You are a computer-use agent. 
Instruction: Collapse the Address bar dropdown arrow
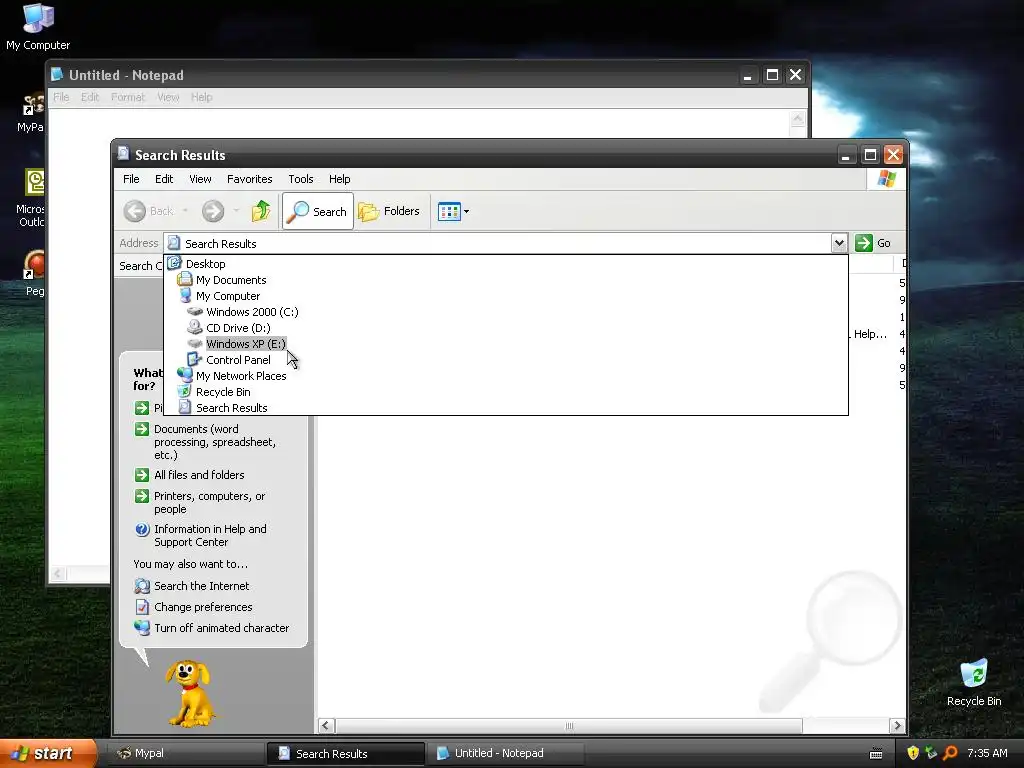(x=839, y=243)
